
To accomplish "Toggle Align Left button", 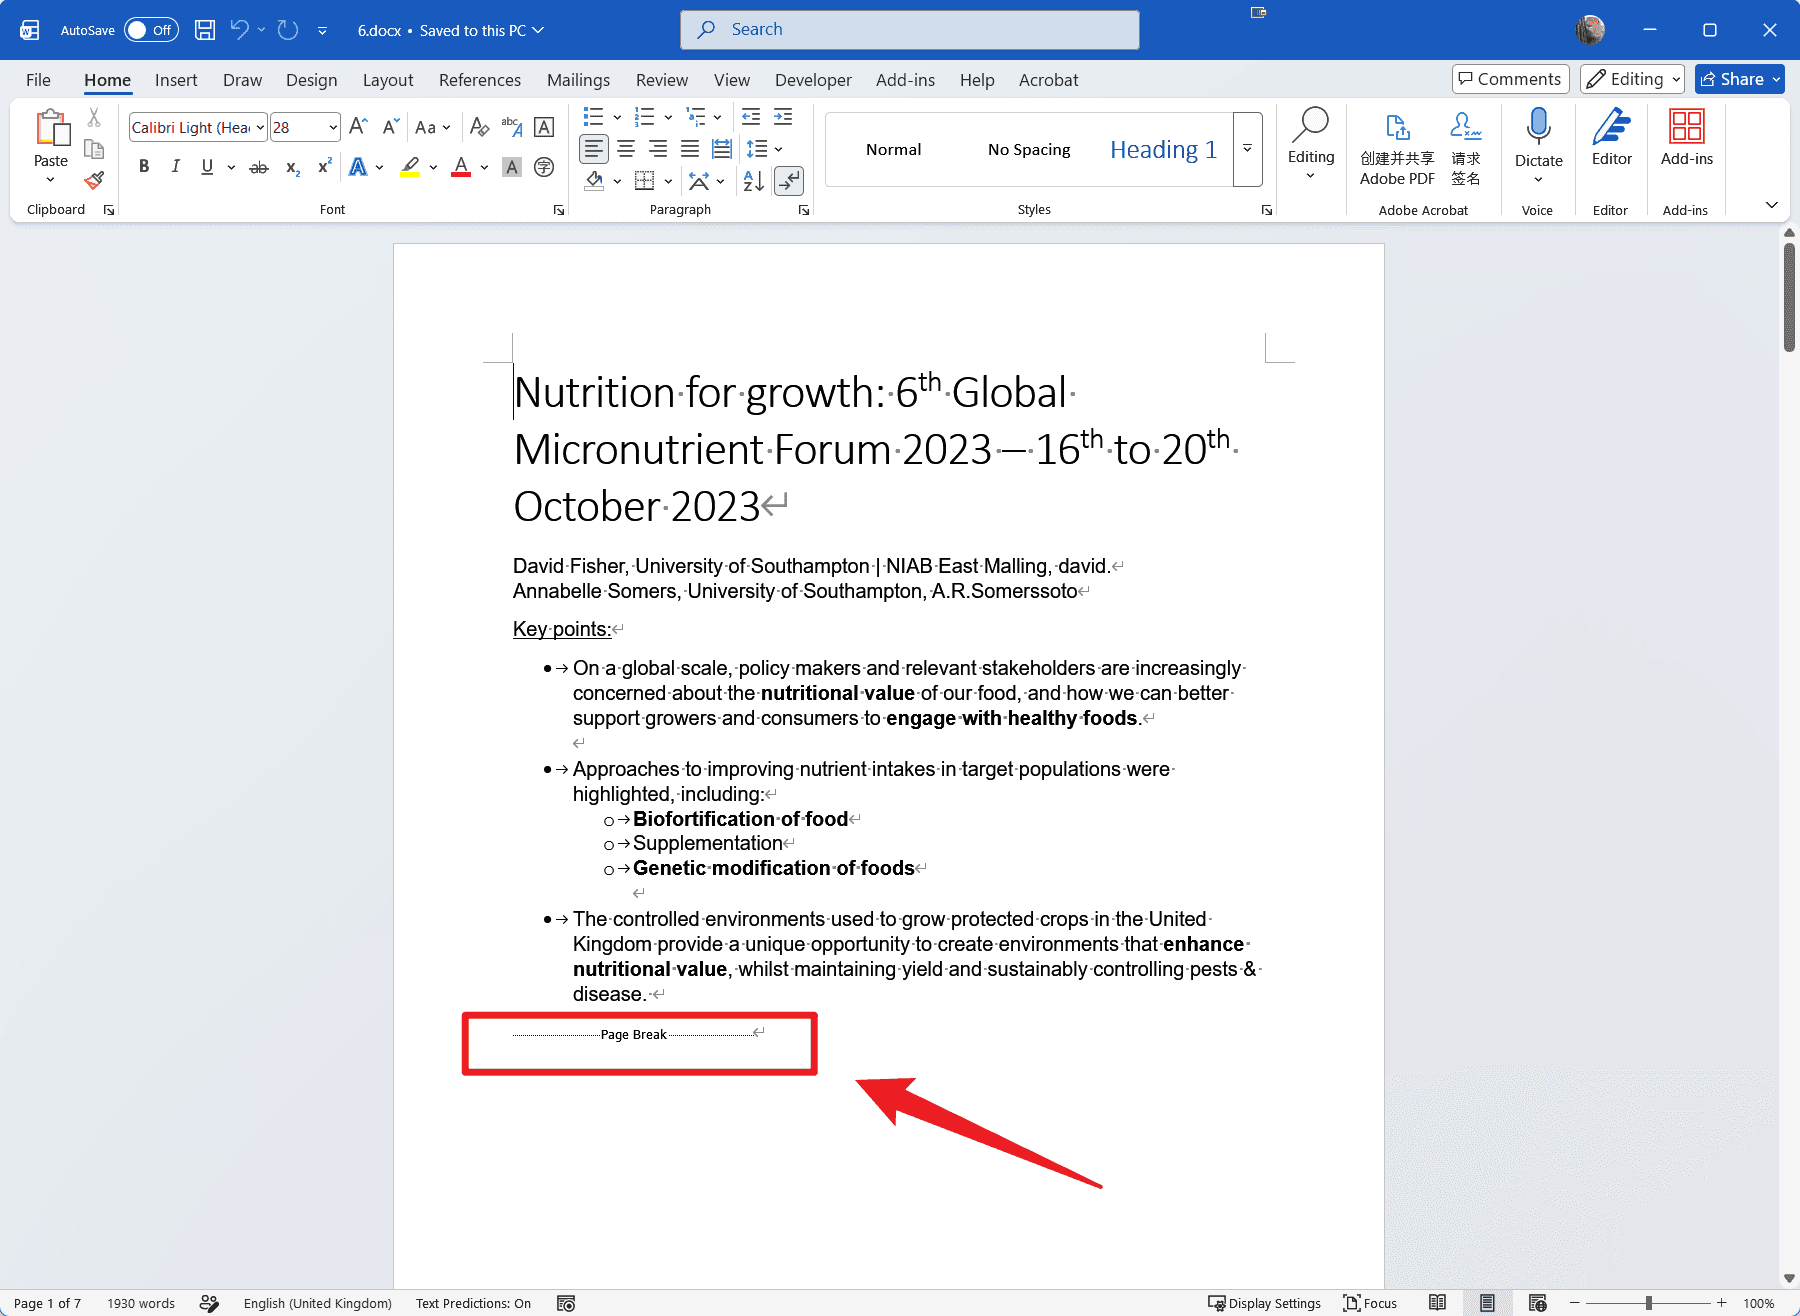I will pos(594,149).
